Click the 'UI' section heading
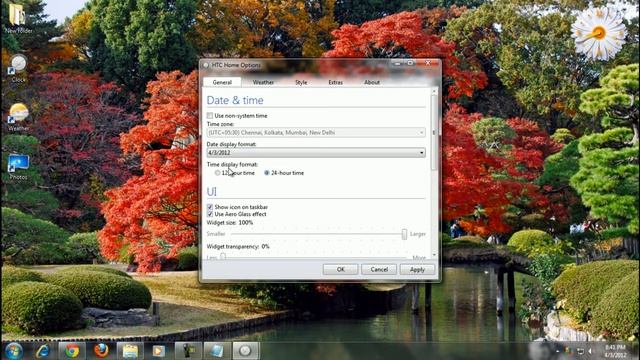The width and height of the screenshot is (640, 360). 211,191
